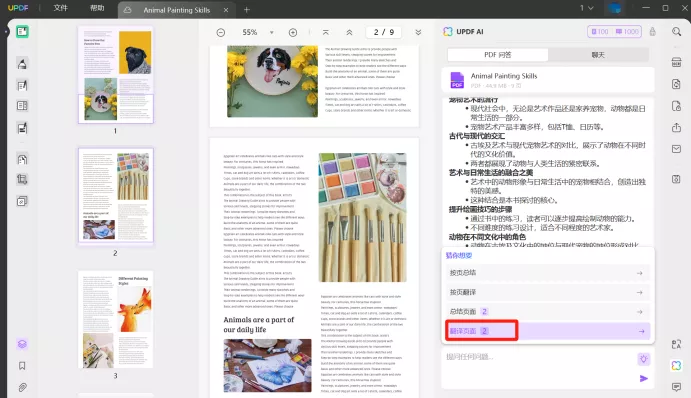Open the Attachments paperclip icon
This screenshot has width=691, height=398.
click(x=22, y=387)
